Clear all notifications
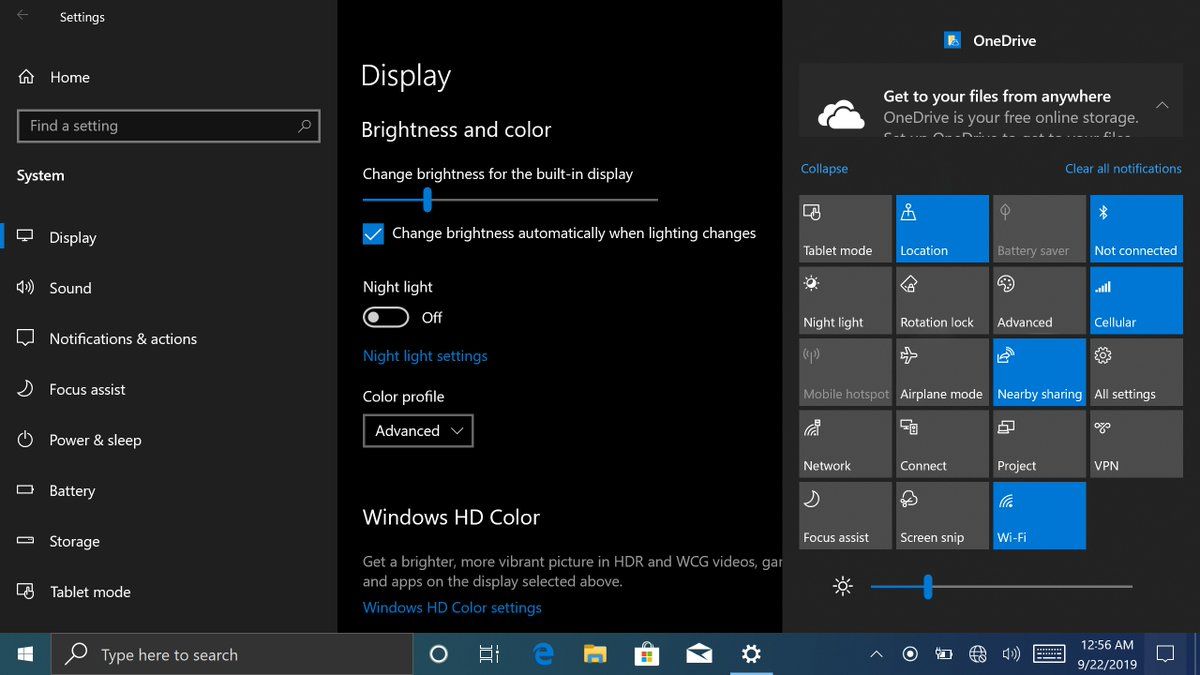 coord(1123,169)
